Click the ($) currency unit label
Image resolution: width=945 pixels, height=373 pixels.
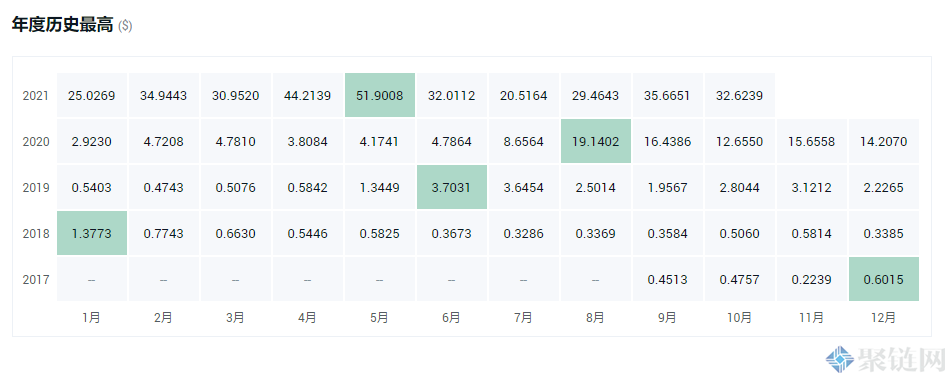coord(125,26)
